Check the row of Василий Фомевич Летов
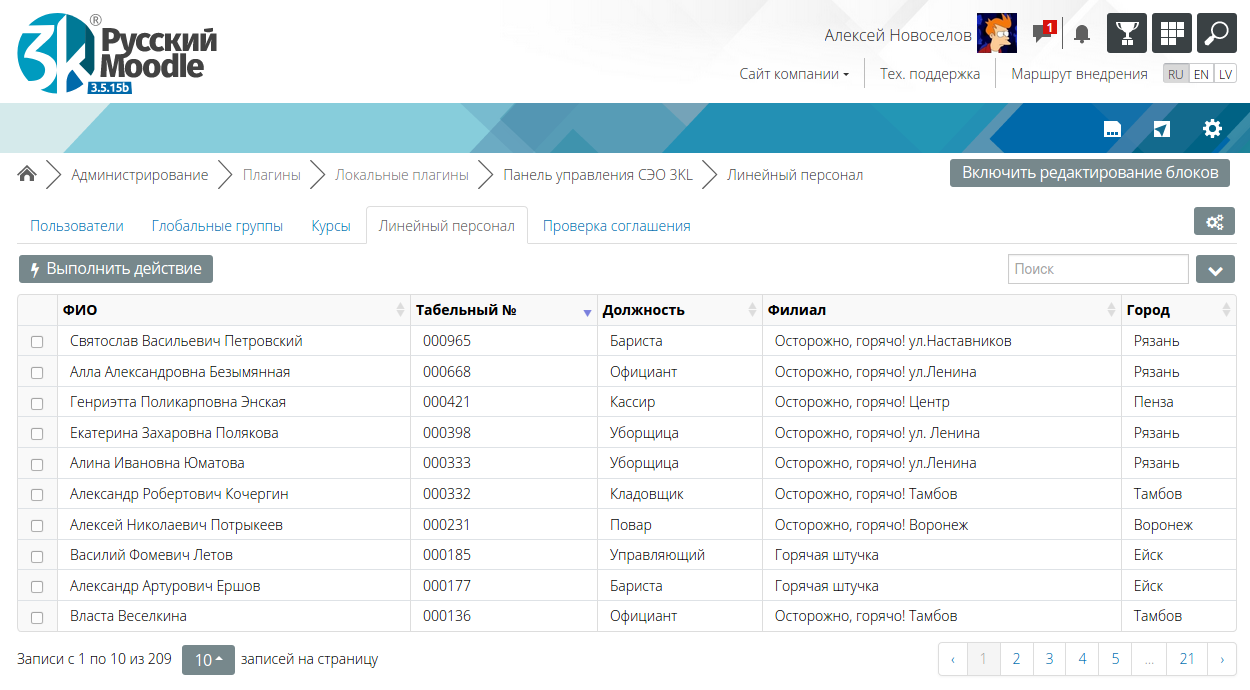This screenshot has width=1250, height=690. (x=37, y=556)
